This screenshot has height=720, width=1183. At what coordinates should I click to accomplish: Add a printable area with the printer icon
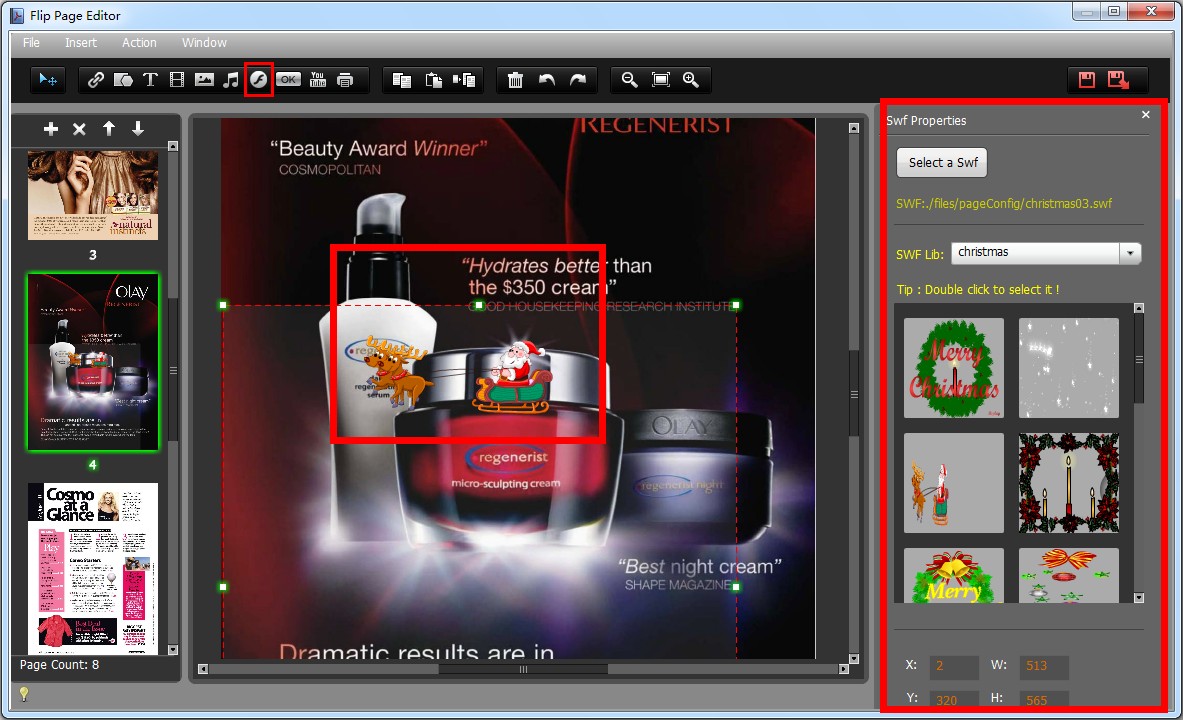(x=345, y=79)
